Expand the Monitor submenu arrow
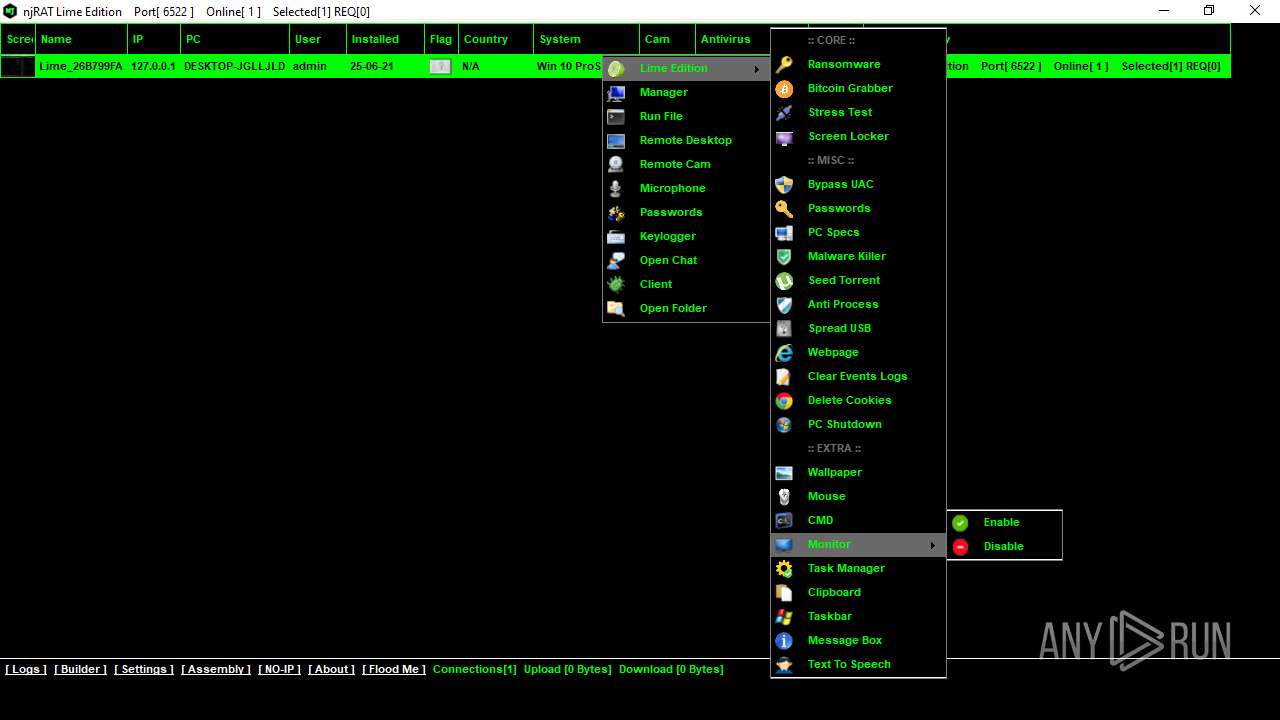 (x=932, y=544)
